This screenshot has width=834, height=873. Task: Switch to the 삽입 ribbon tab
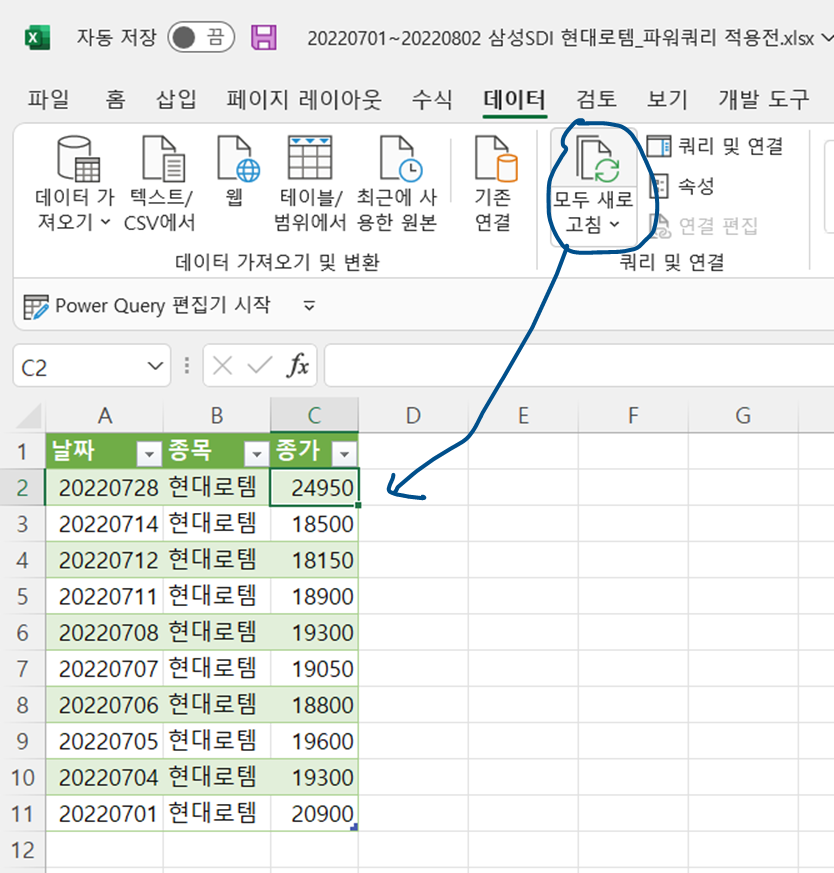(x=176, y=99)
